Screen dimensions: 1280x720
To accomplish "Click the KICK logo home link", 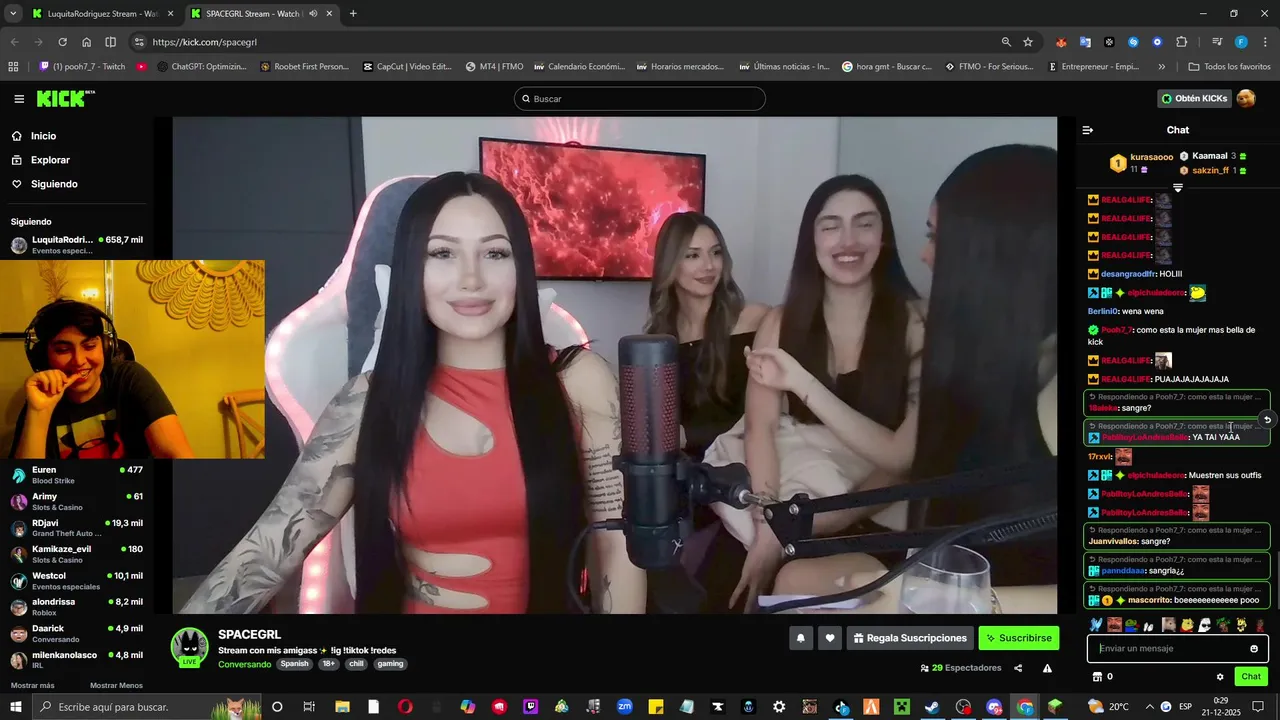I will point(65,99).
